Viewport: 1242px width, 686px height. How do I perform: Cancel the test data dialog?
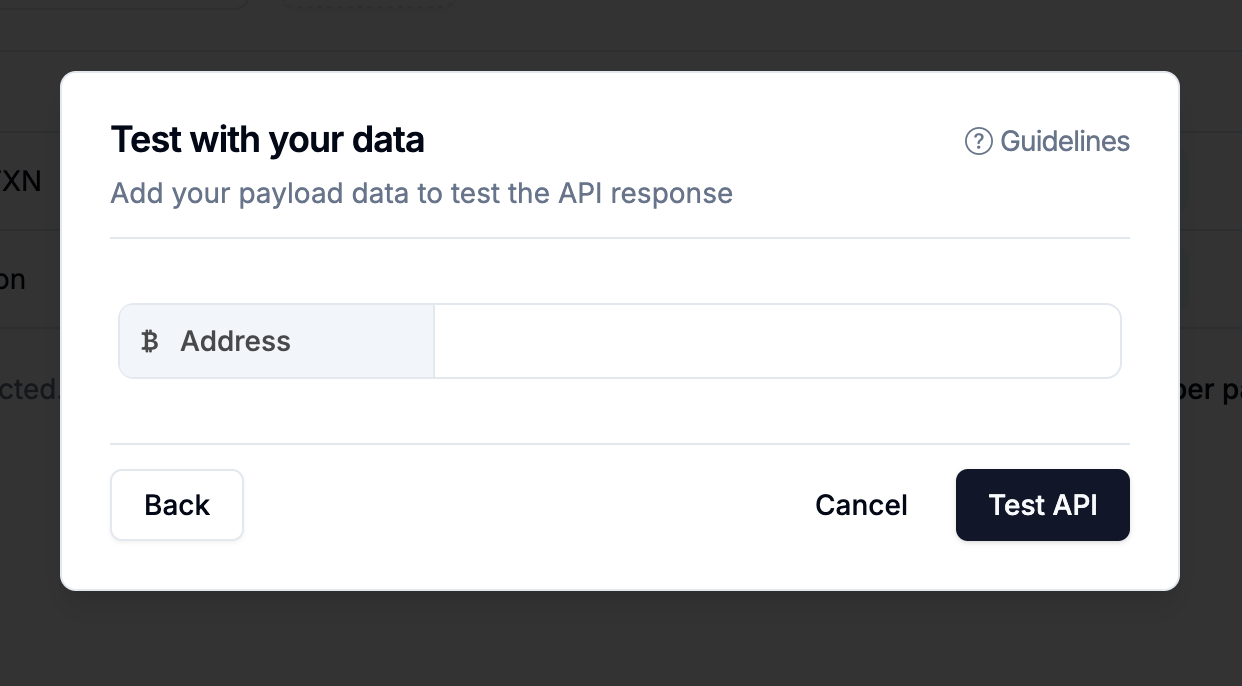[x=861, y=505]
